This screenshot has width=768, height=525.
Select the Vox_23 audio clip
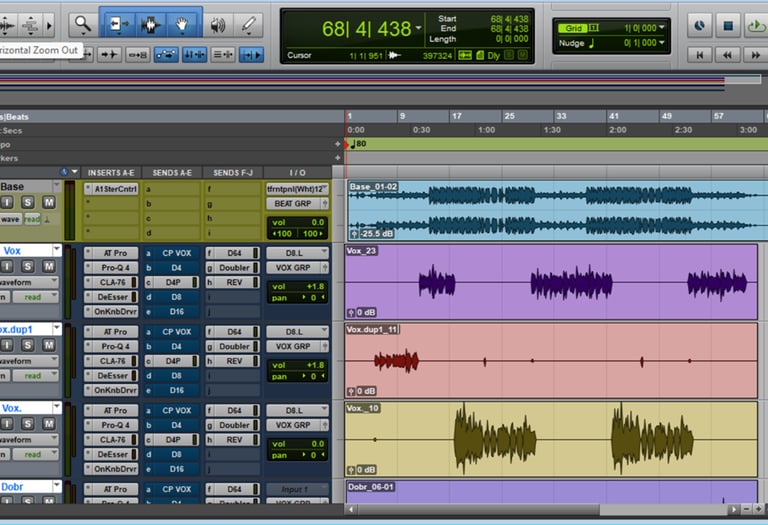click(551, 282)
